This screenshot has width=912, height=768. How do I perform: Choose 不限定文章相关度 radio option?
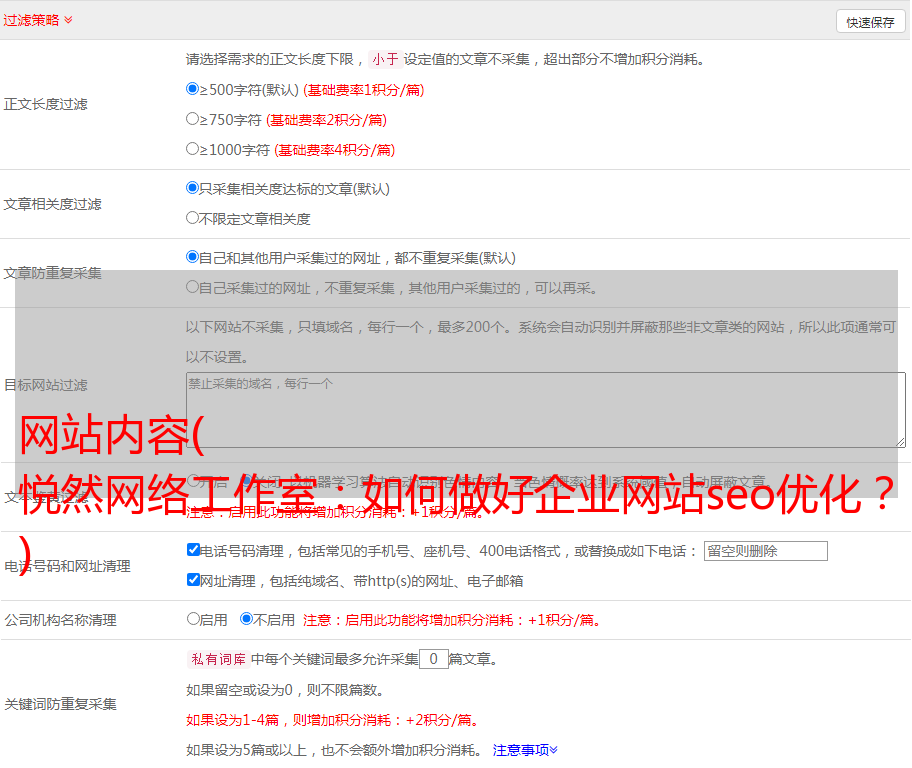point(192,218)
